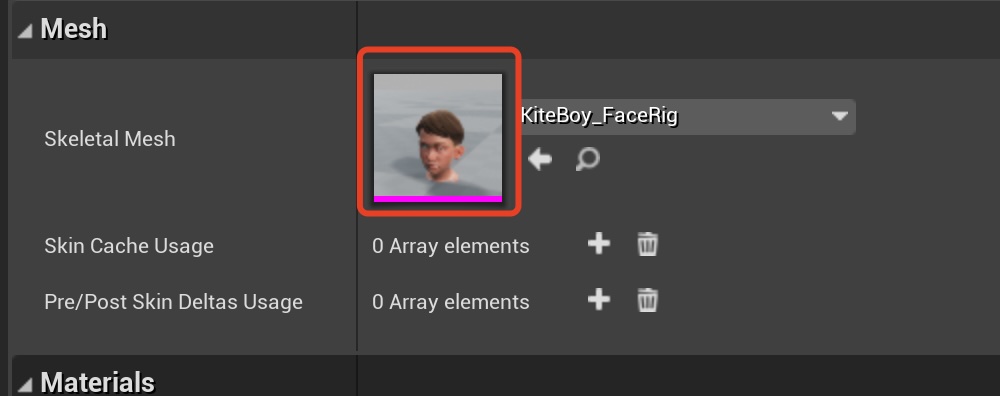Add an element to Skin Cache Usage

point(598,244)
